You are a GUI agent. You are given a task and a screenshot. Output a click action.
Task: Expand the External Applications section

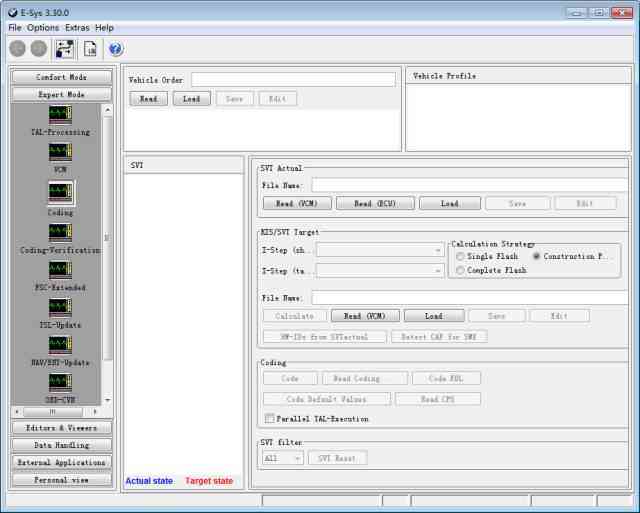tap(61, 462)
